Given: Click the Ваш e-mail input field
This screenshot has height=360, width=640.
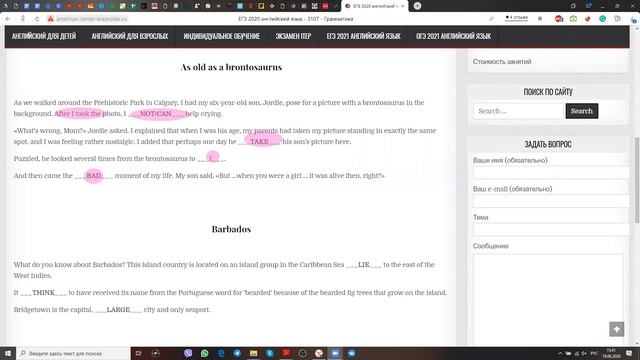Looking at the screenshot, I should coord(551,201).
